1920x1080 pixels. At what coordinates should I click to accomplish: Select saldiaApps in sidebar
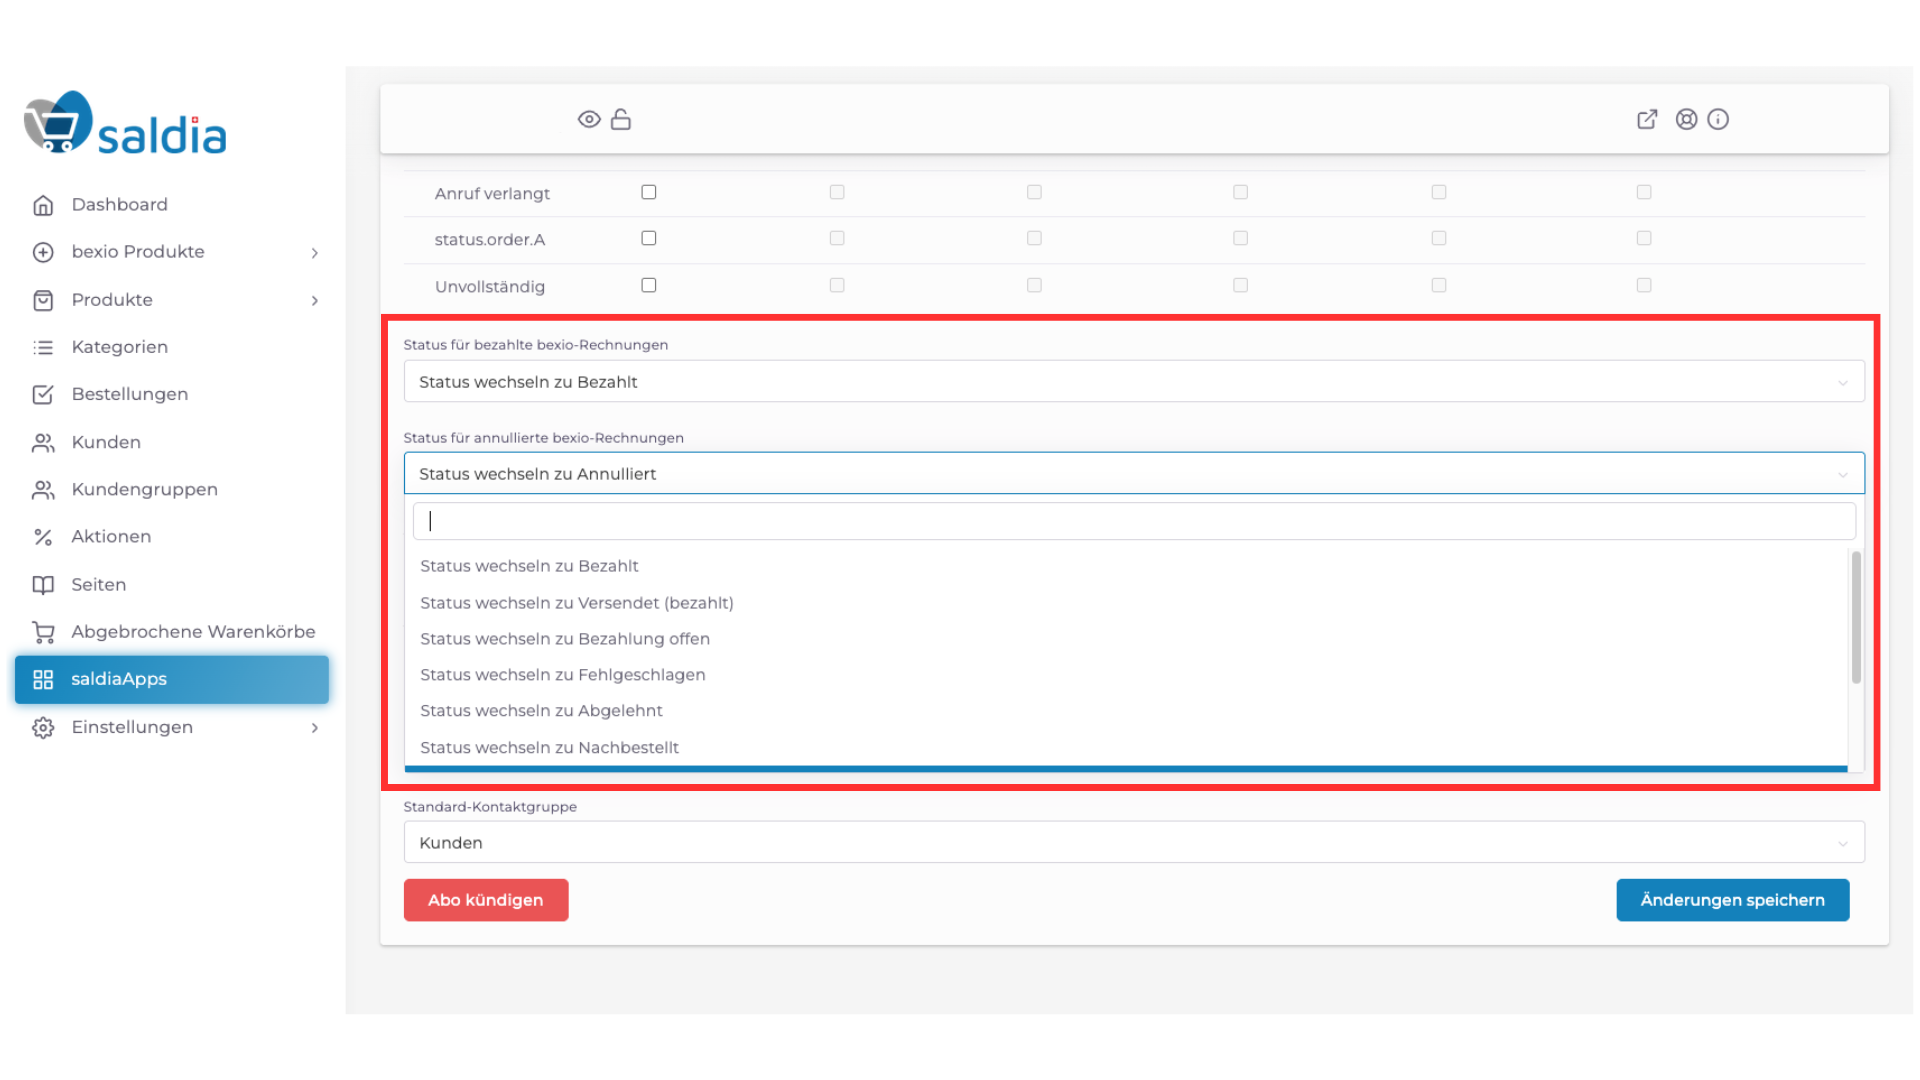pyautogui.click(x=172, y=679)
